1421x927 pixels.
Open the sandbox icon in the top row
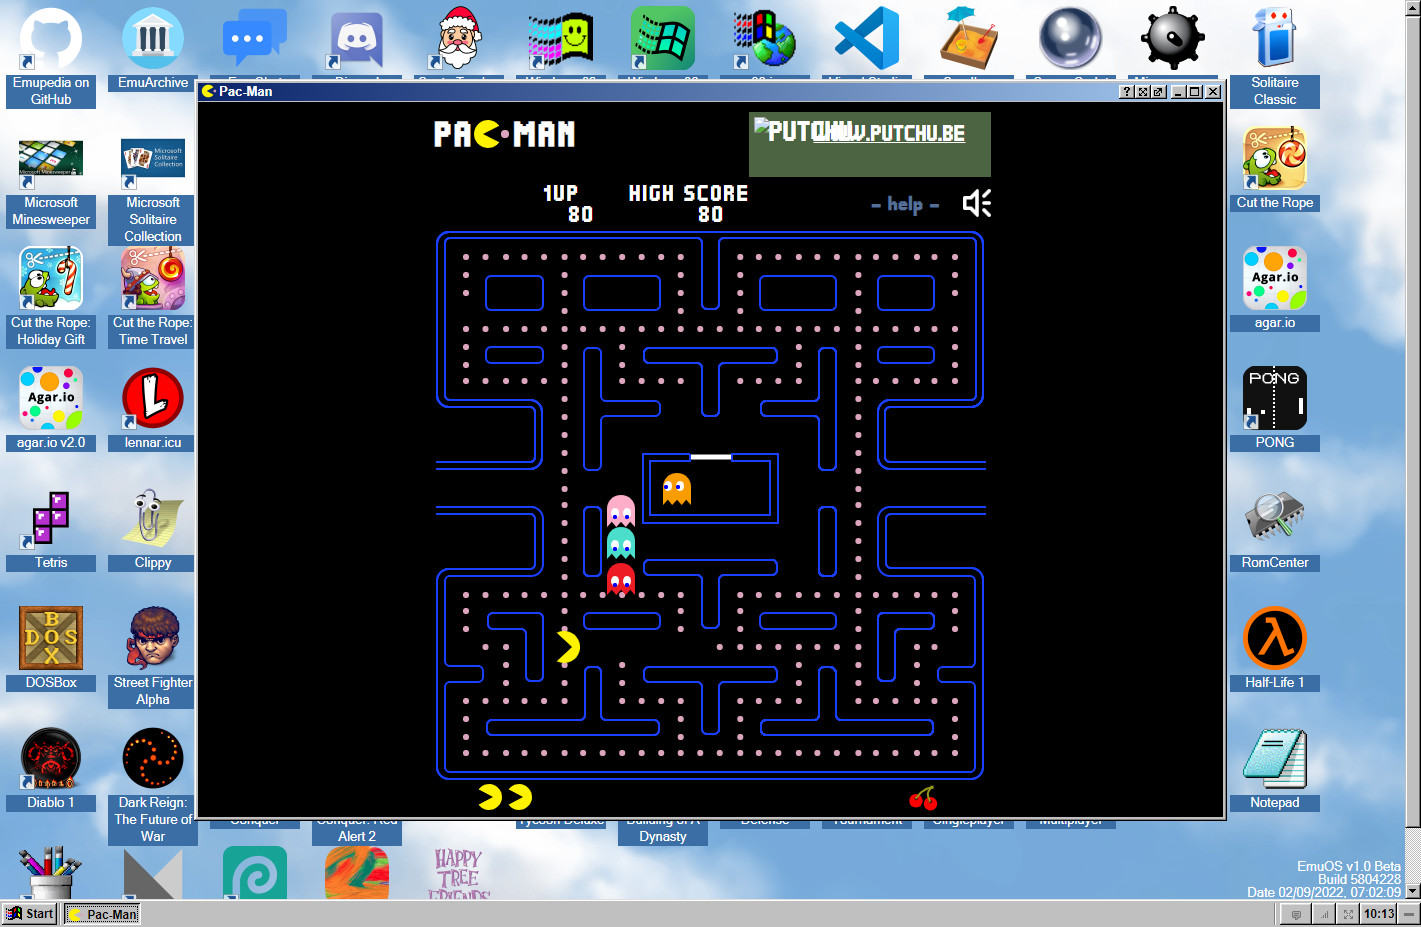coord(969,38)
